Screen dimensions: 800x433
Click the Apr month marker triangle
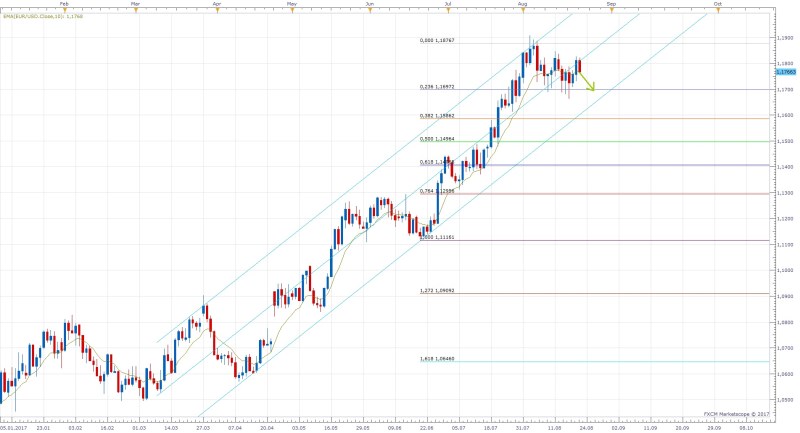(x=217, y=8)
